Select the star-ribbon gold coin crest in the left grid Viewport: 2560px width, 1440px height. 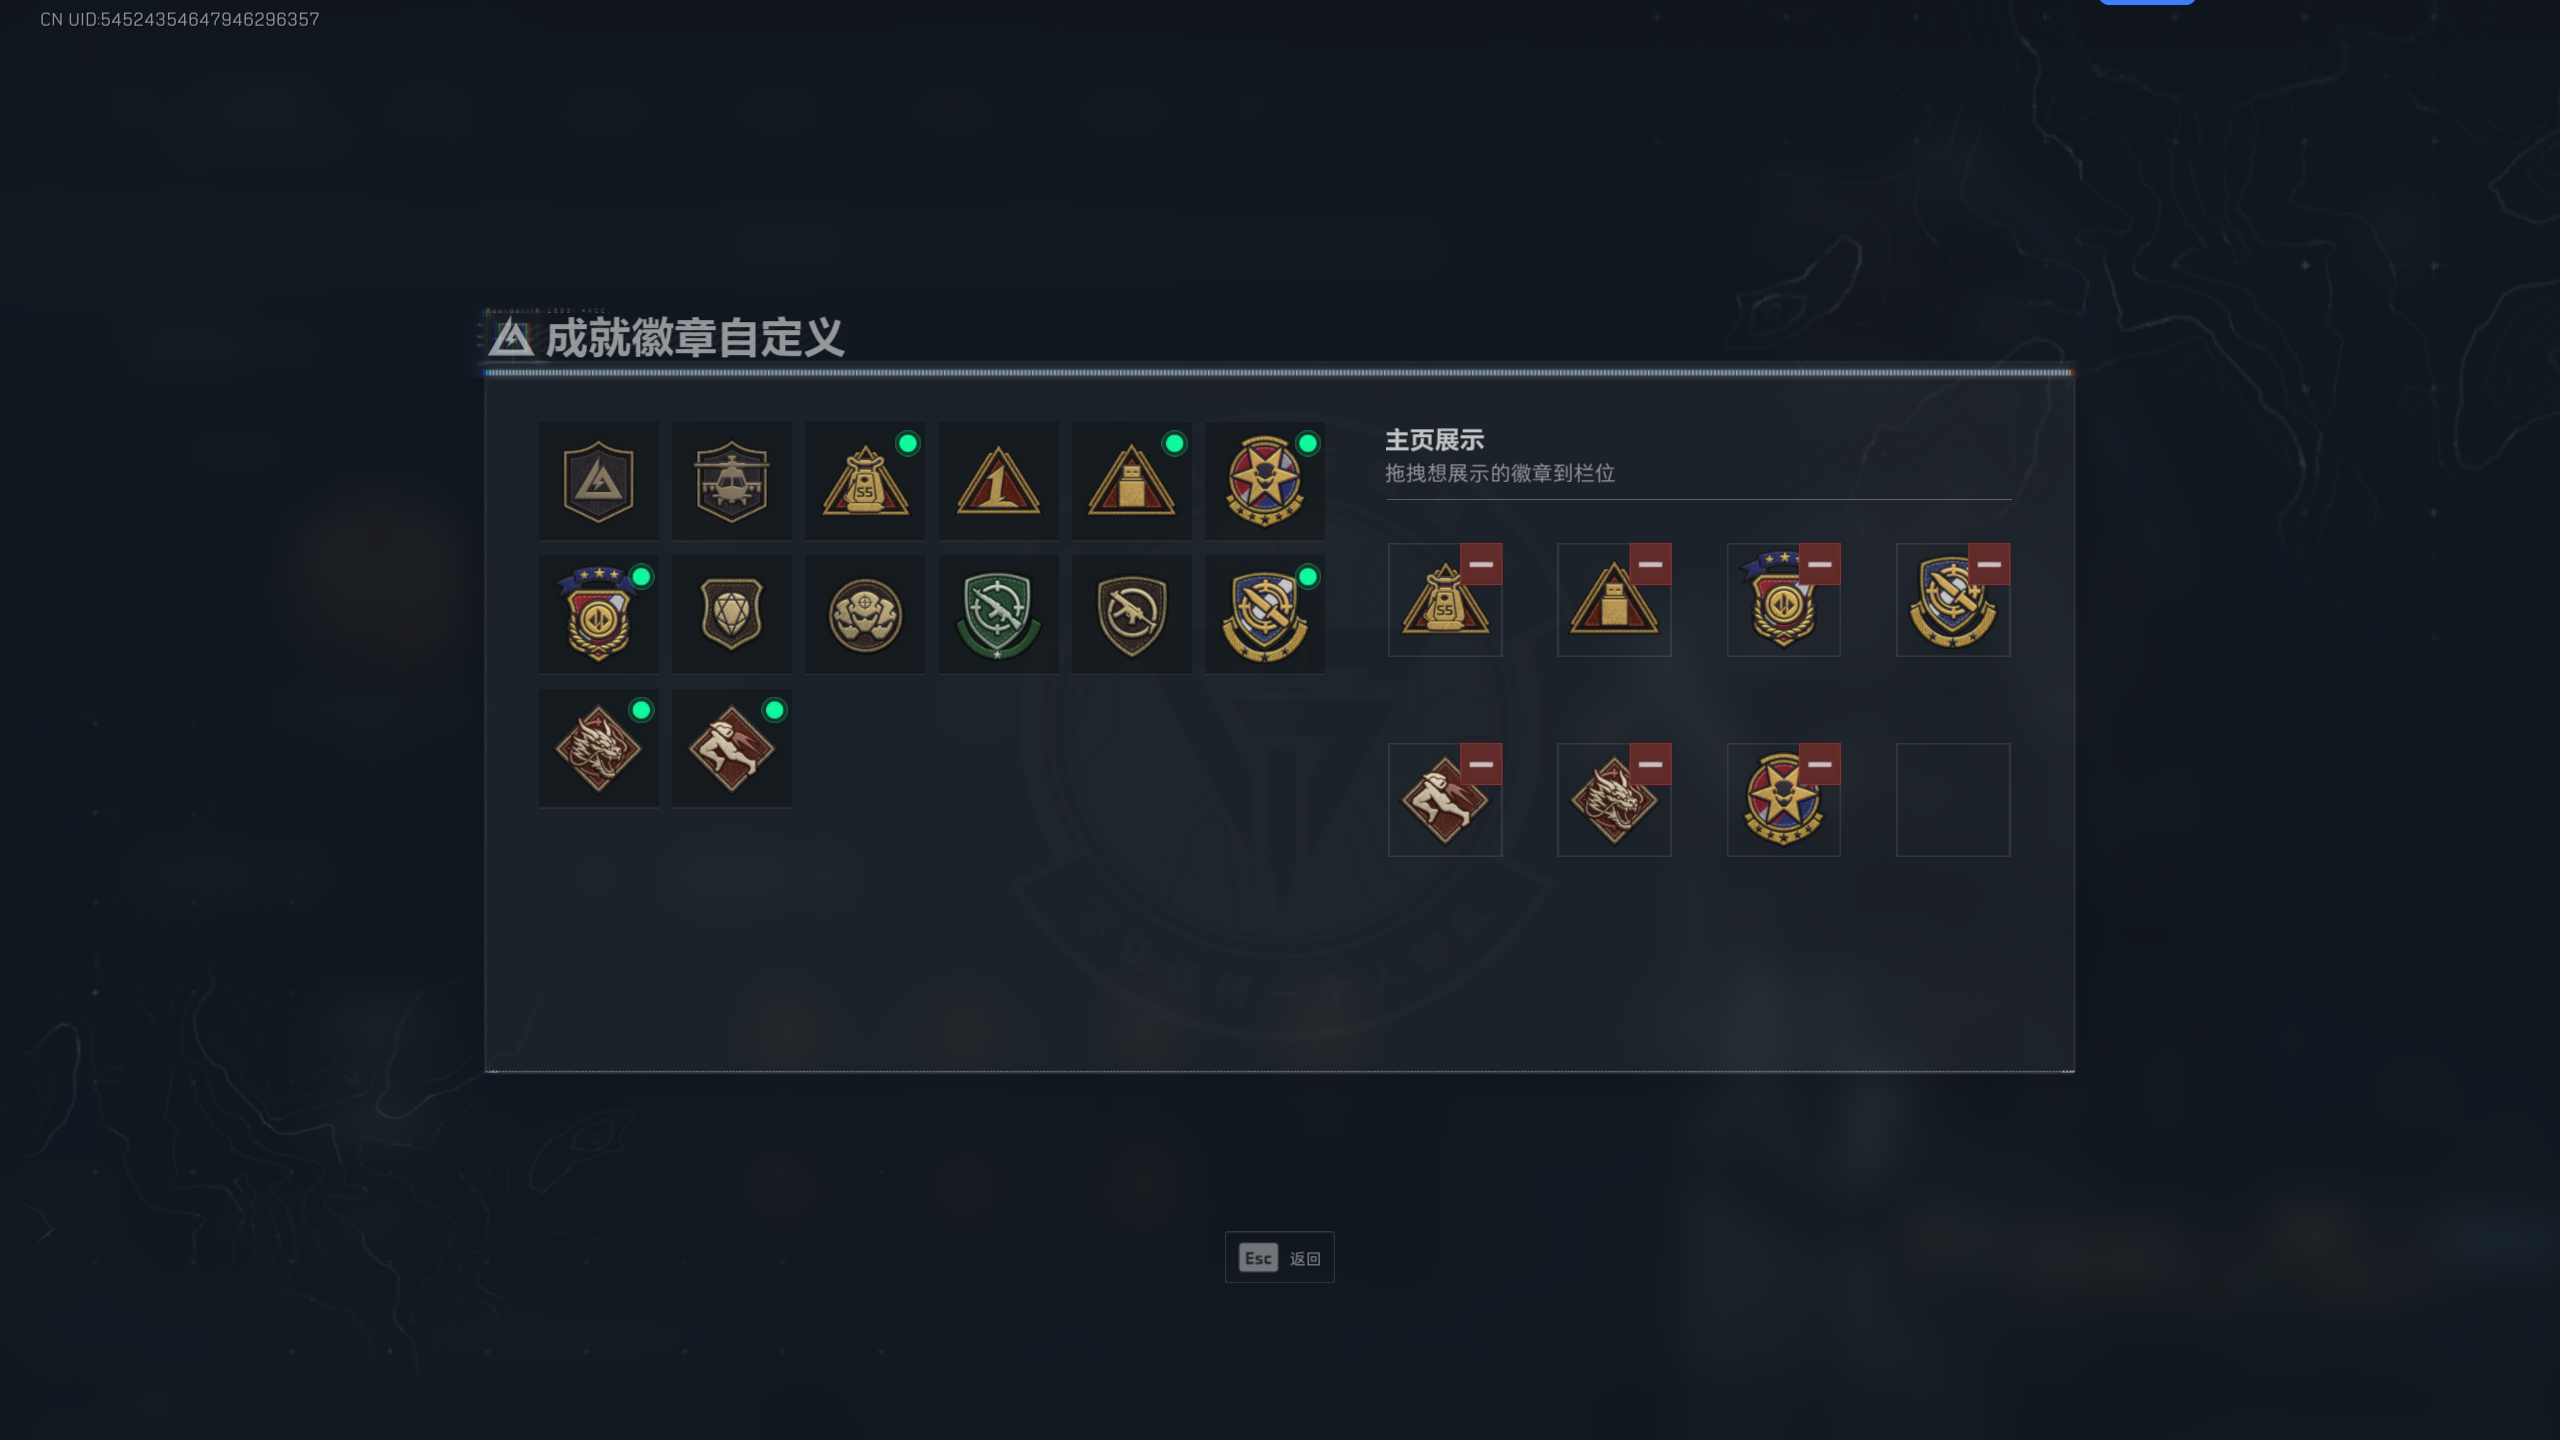coord(598,615)
